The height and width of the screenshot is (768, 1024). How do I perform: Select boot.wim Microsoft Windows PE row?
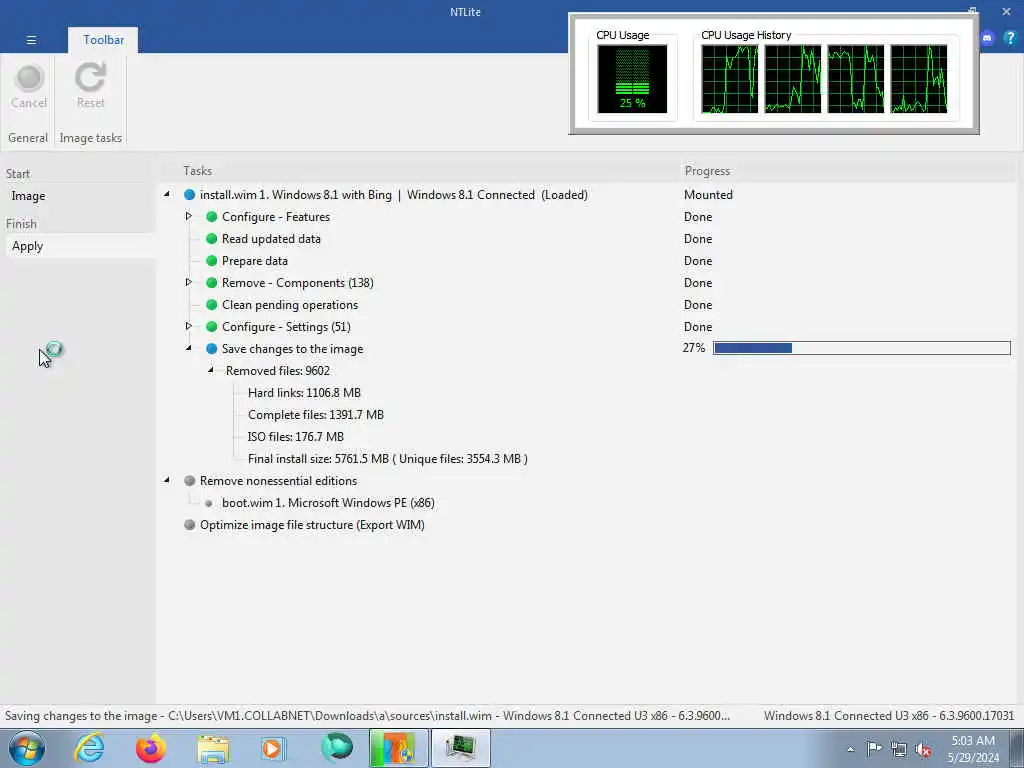328,503
